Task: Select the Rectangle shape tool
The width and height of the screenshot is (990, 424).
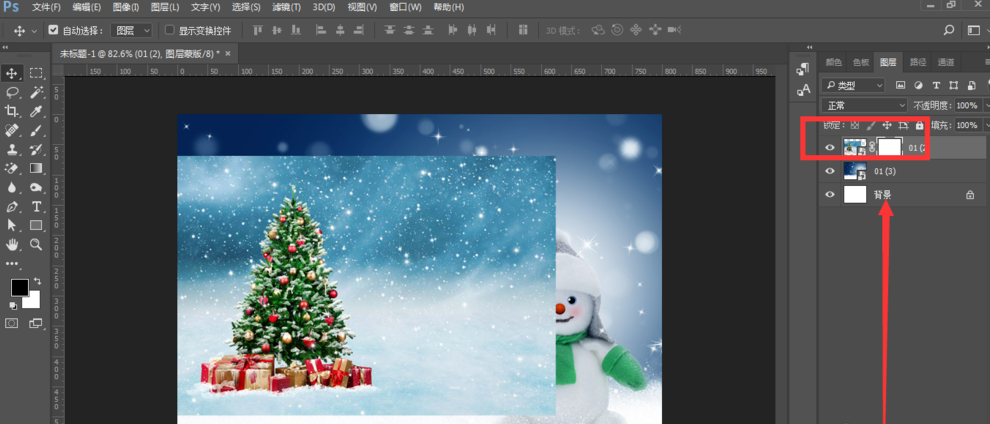Action: tap(36, 225)
